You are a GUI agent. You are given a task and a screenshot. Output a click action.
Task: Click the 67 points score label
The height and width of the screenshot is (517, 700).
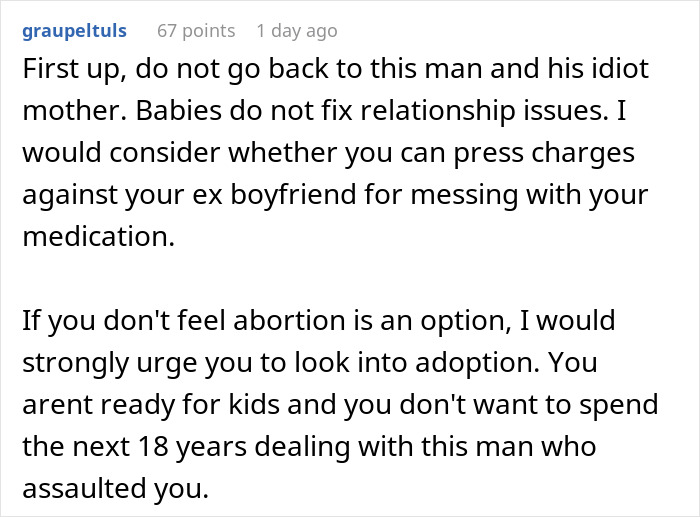(x=196, y=31)
